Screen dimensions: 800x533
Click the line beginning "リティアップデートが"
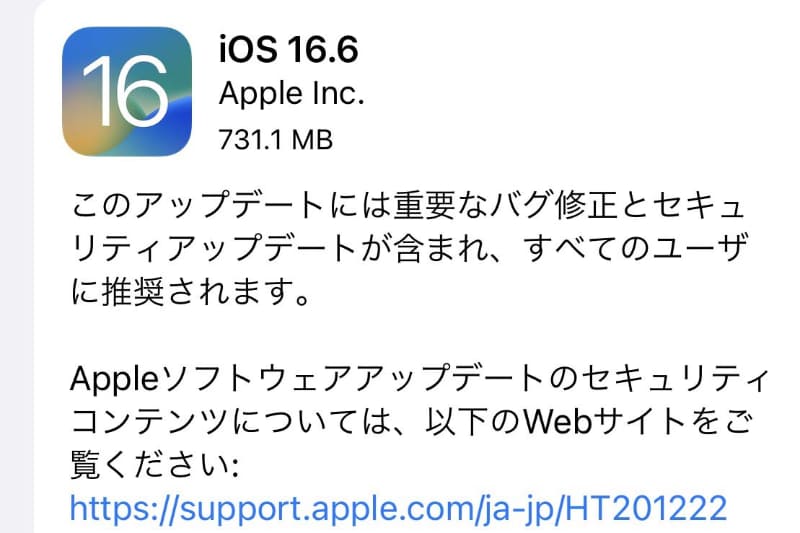(409, 248)
